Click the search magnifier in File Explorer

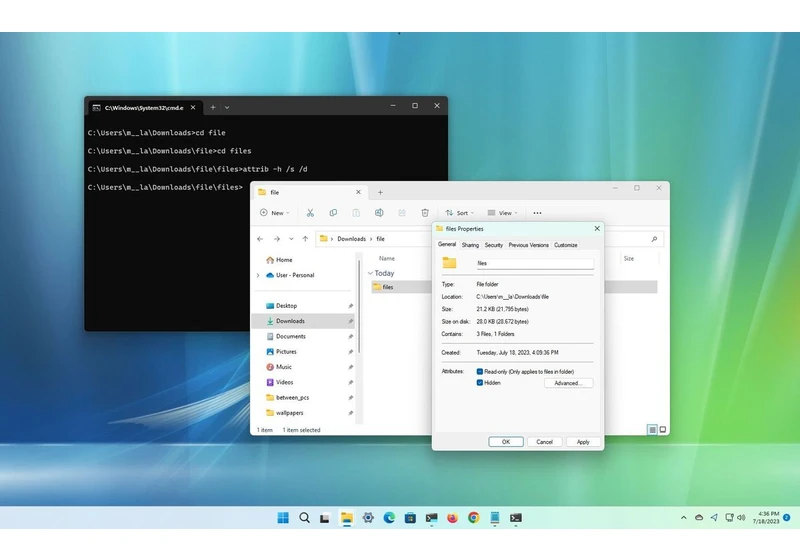tap(654, 239)
